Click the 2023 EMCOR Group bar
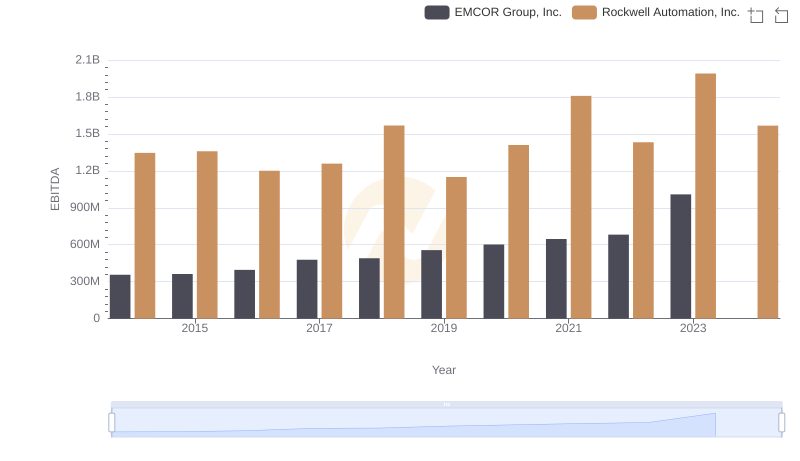 pyautogui.click(x=681, y=256)
